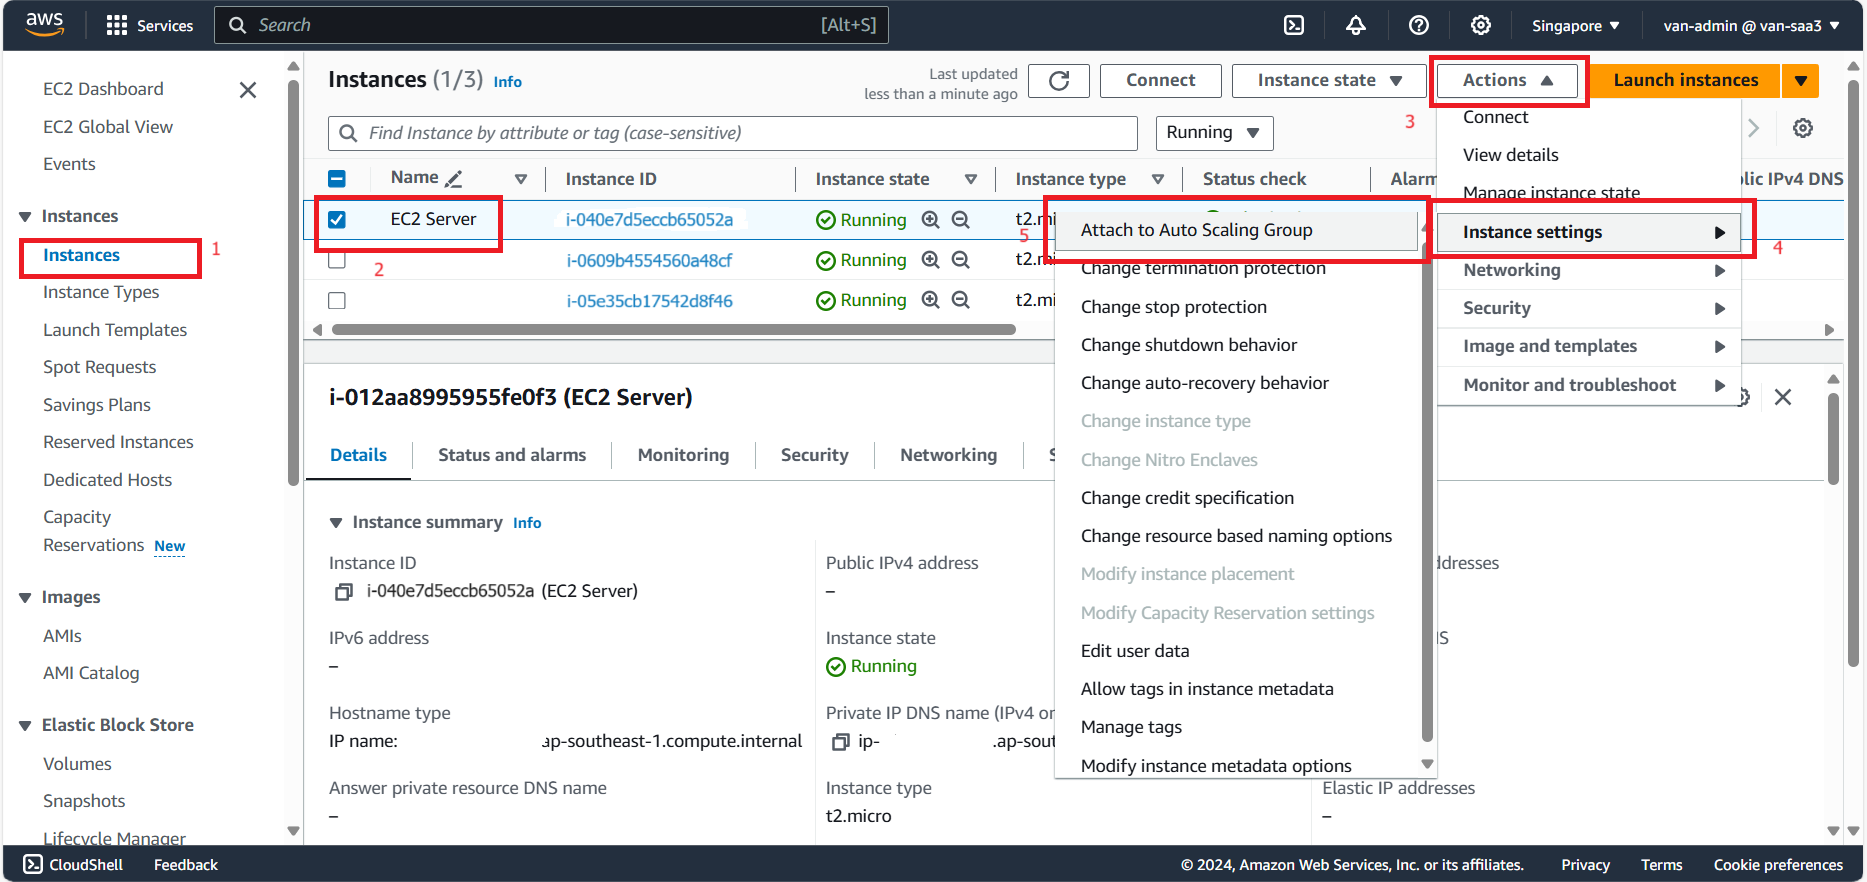Screen dimensions: 1867x882
Task: Open Monitor and troubleshoot submenu
Action: (1589, 385)
